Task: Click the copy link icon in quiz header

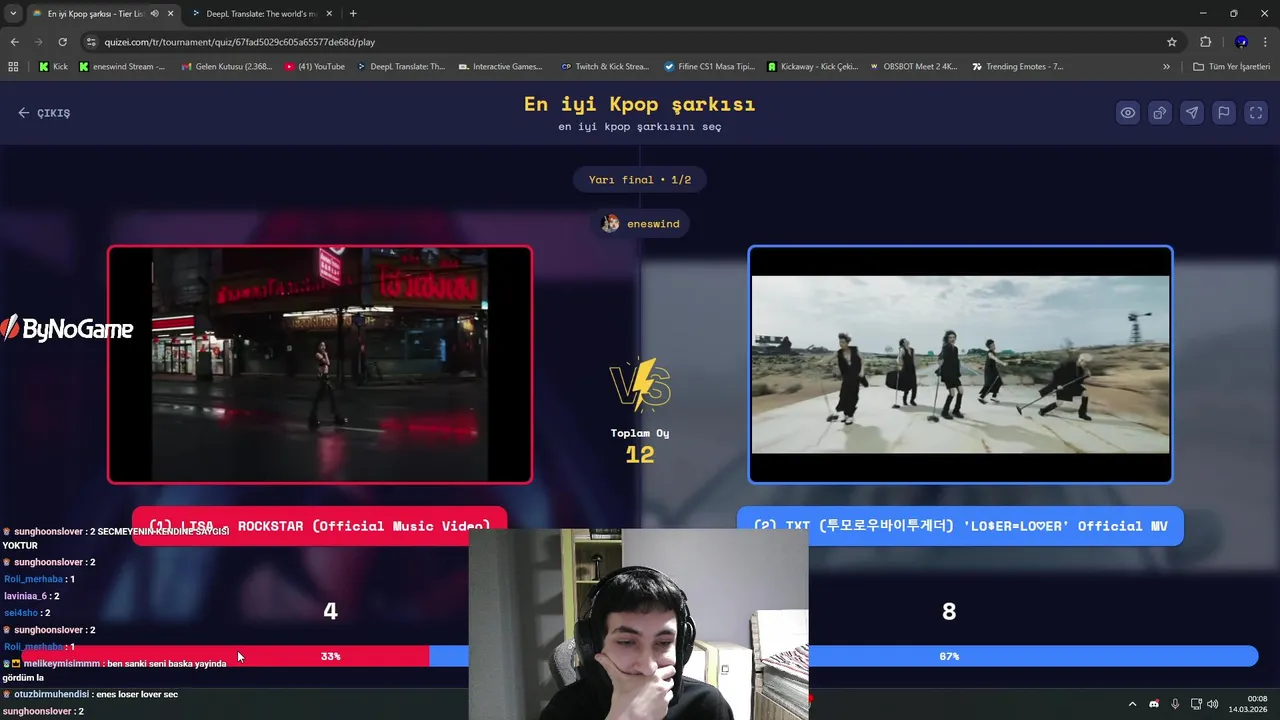Action: [1159, 113]
